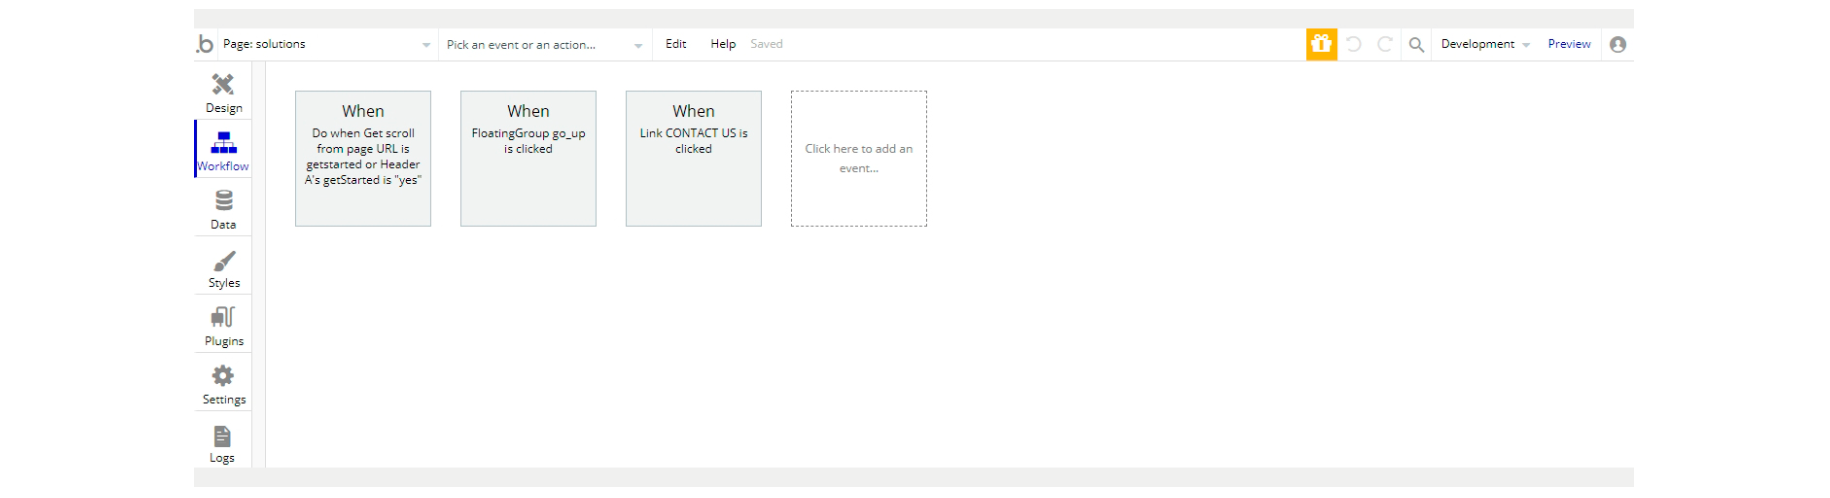
Task: Click the undo arrow icon
Action: pos(1354,44)
